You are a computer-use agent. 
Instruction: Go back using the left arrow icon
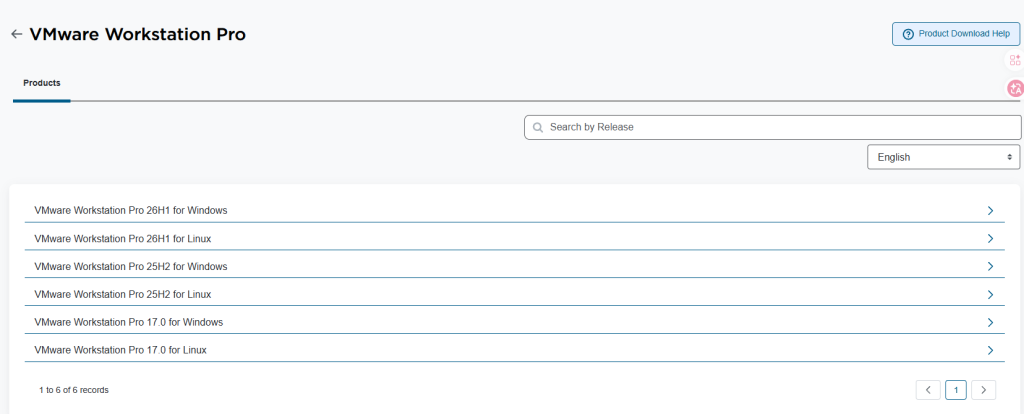coord(17,34)
